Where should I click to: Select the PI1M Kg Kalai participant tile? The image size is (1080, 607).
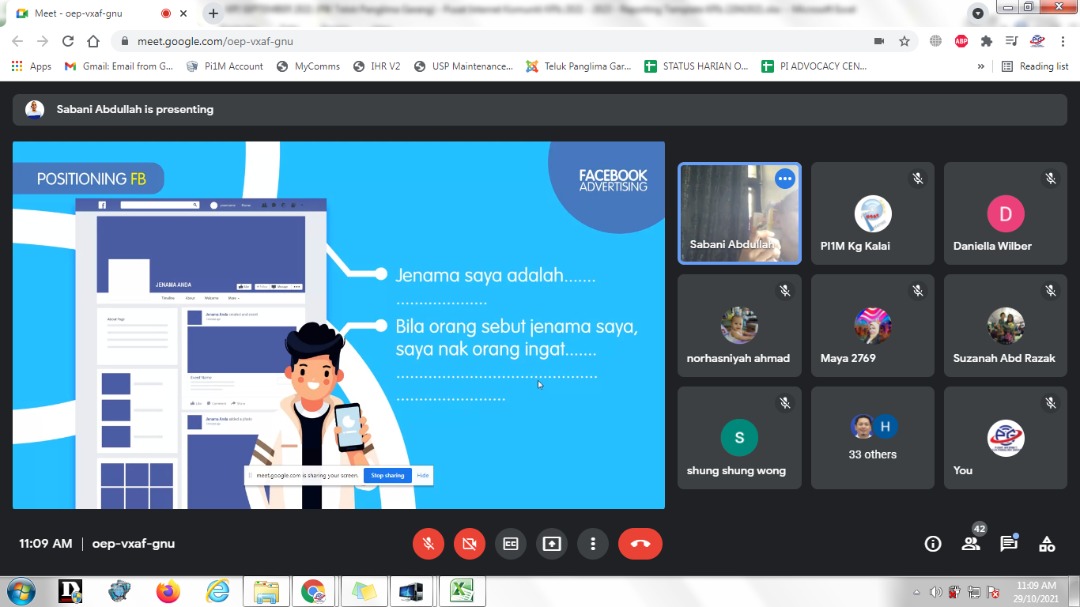pyautogui.click(x=872, y=213)
